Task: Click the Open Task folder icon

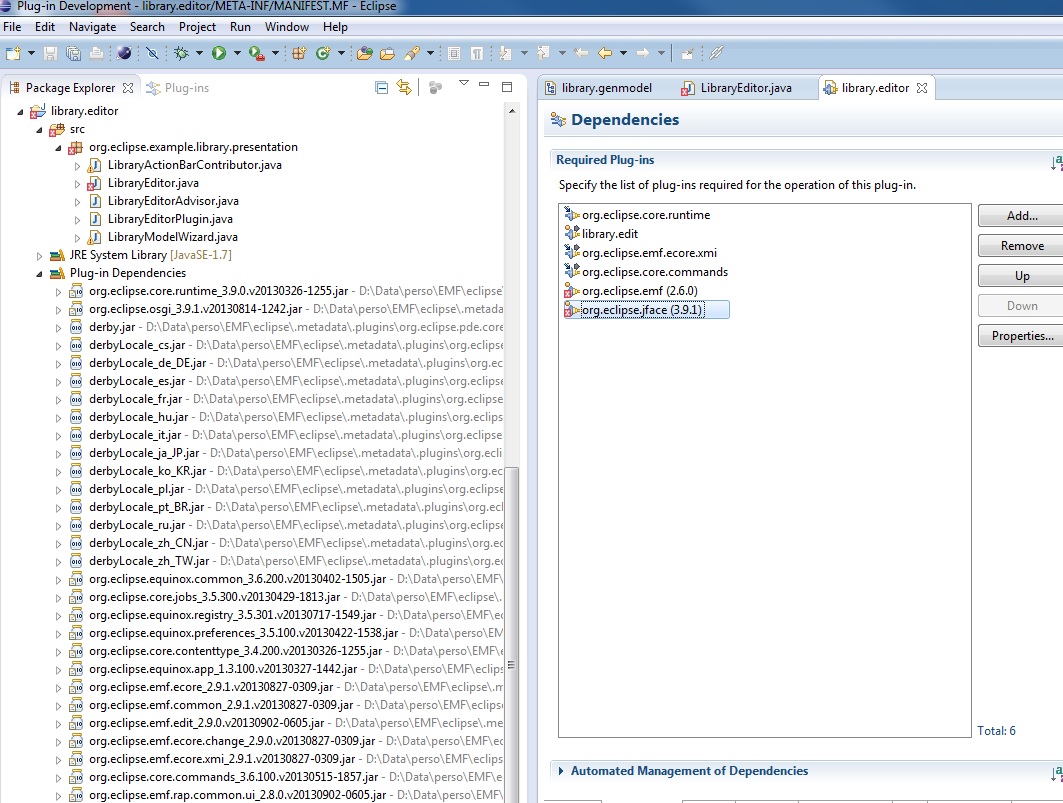Action: click(388, 53)
